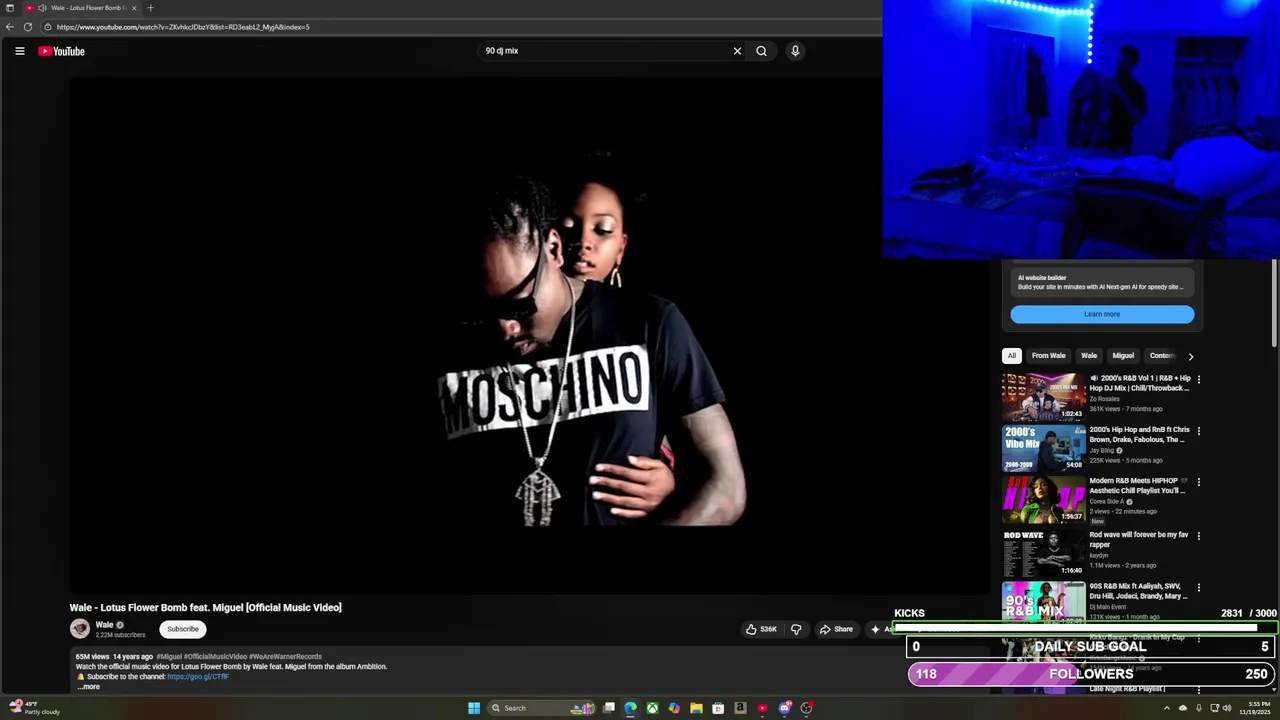Share the Lotus Flower Bomb video
1280x720 pixels.
(x=836, y=629)
